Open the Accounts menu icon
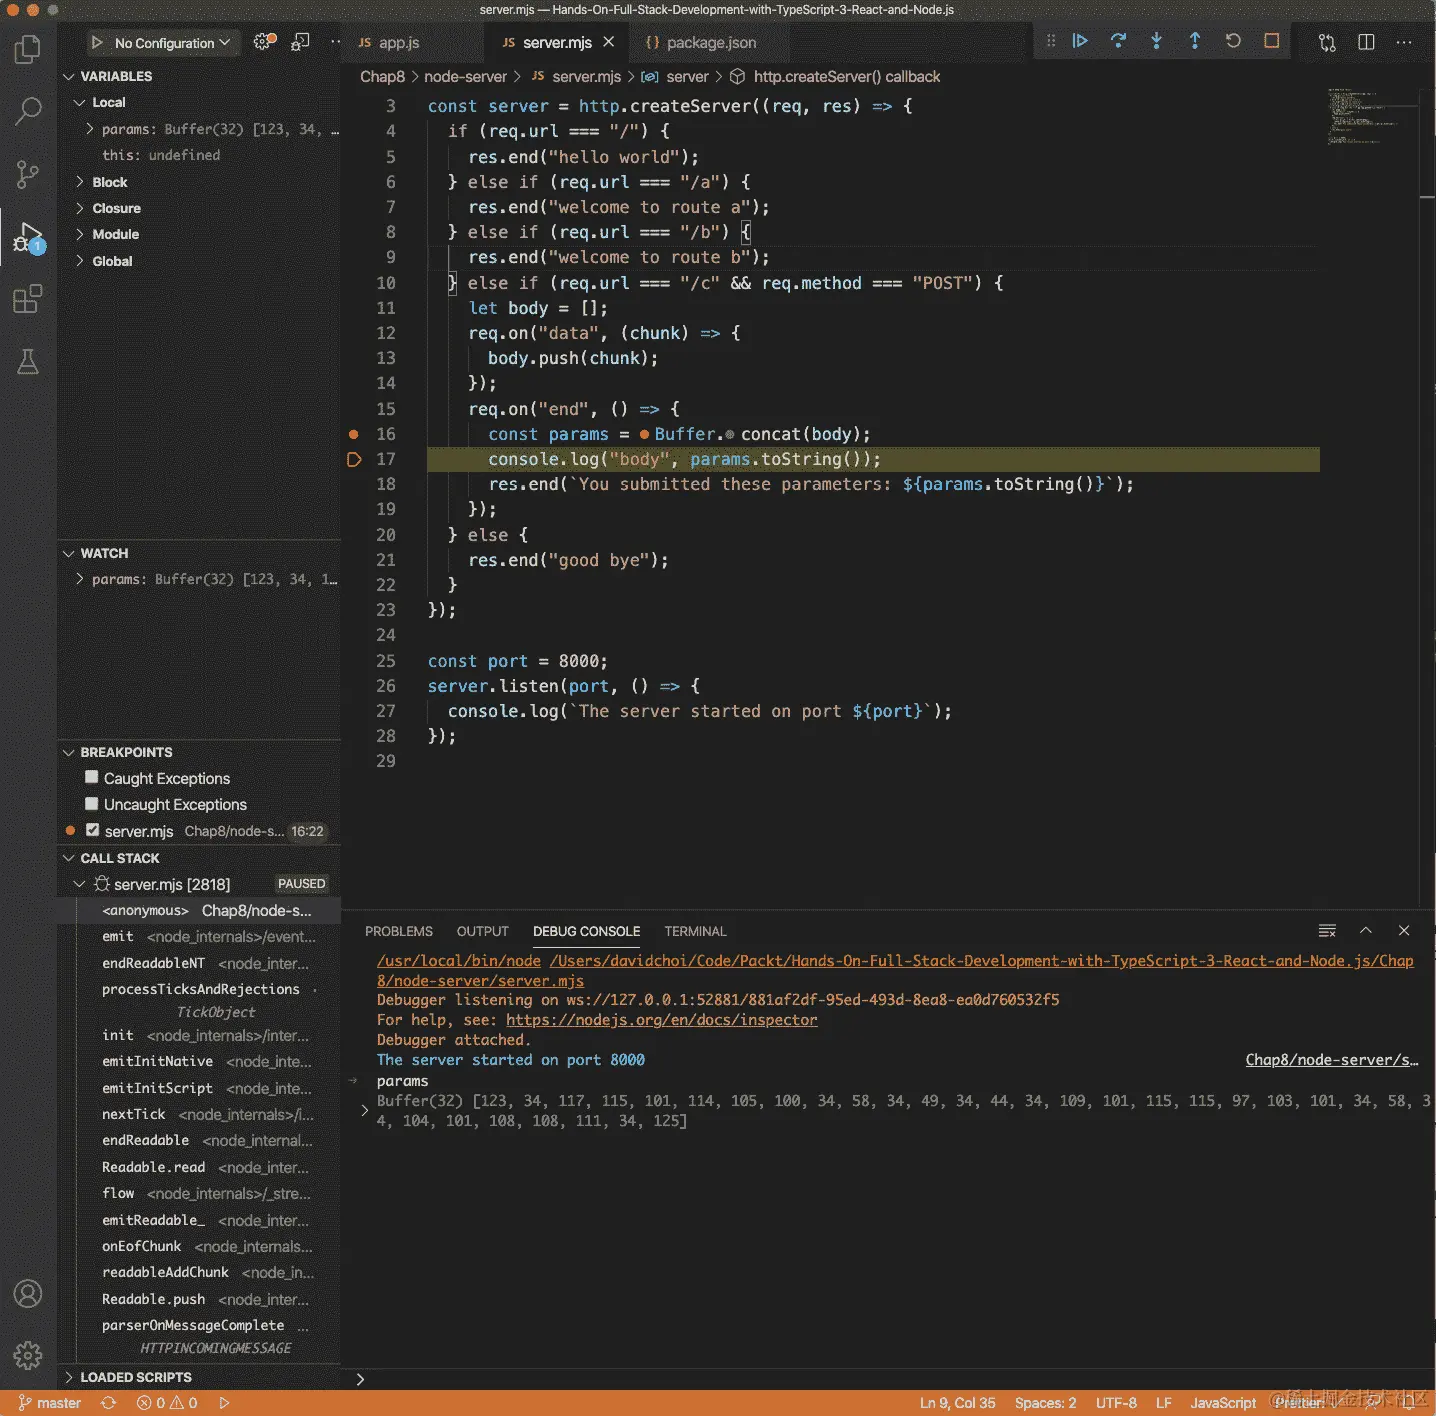1436x1416 pixels. 28,1293
